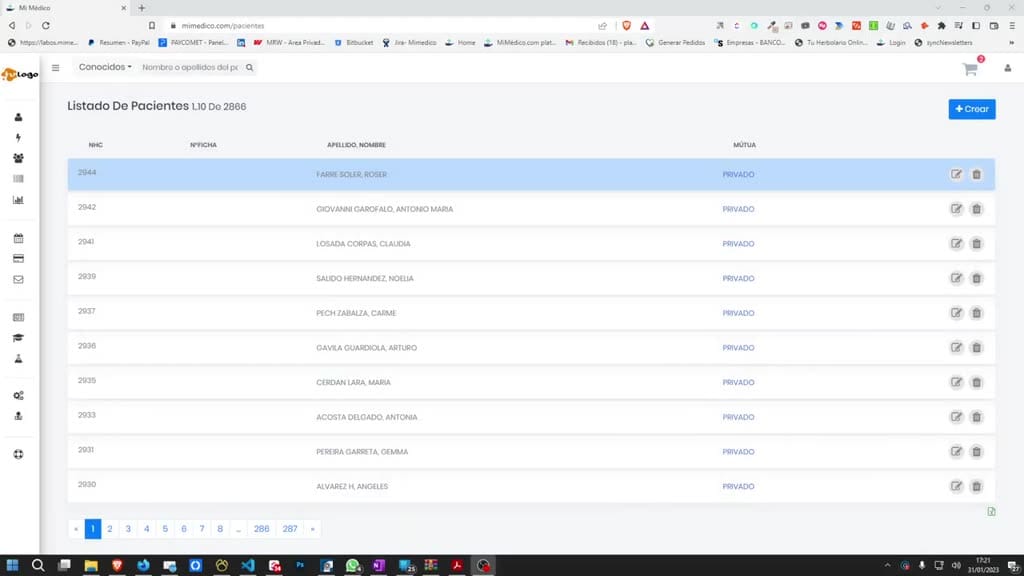Go to page 8 of patients

tap(220, 528)
